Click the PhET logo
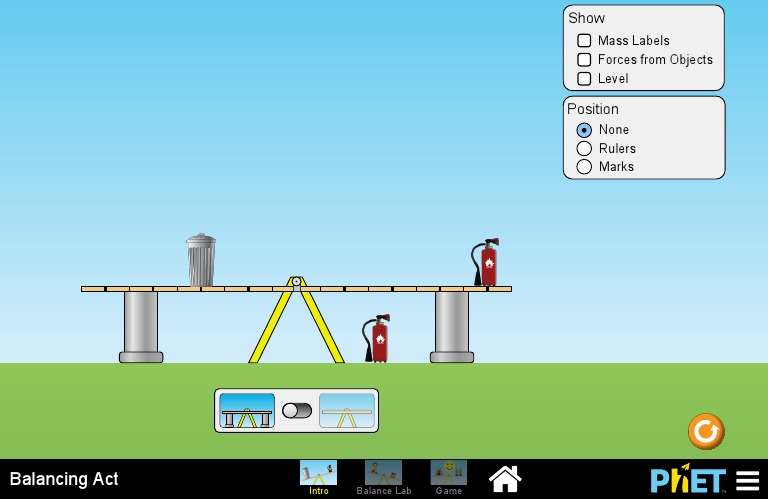Viewport: 768px width, 499px height. coord(688,479)
